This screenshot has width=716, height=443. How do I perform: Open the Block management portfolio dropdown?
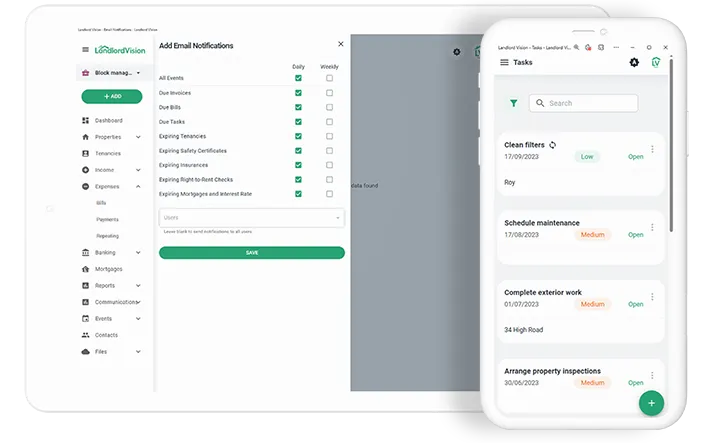[x=112, y=73]
